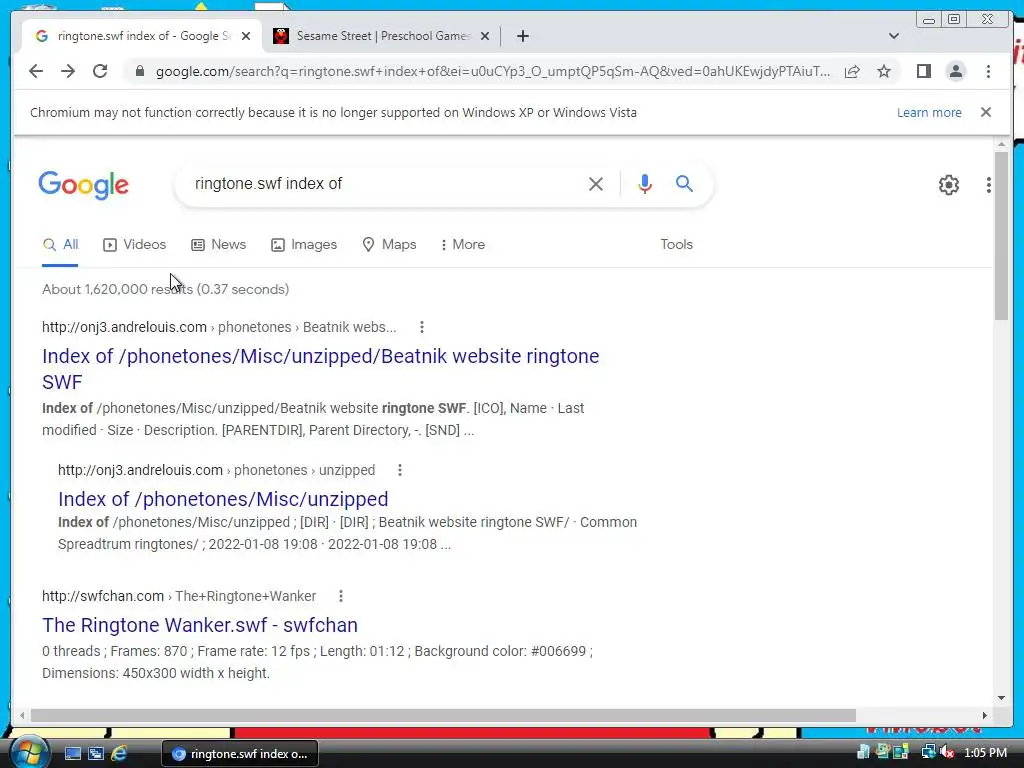
Task: Open Index of /phonetones/Misc/unzipped result
Action: pyautogui.click(x=223, y=499)
